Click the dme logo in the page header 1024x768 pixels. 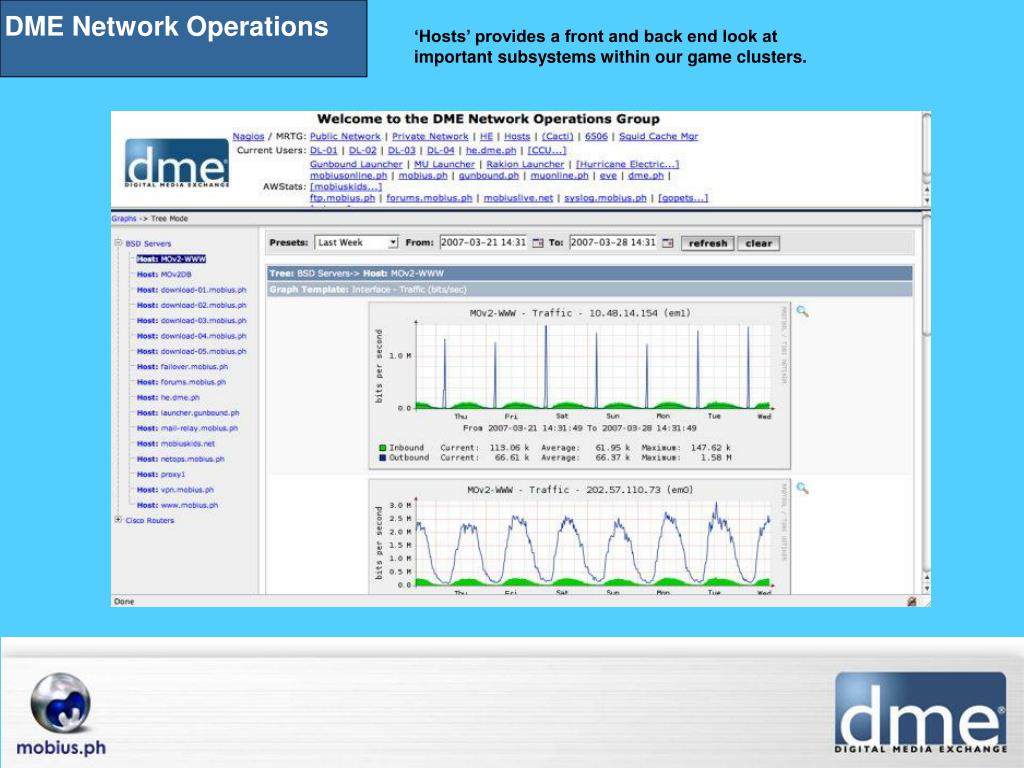[176, 163]
